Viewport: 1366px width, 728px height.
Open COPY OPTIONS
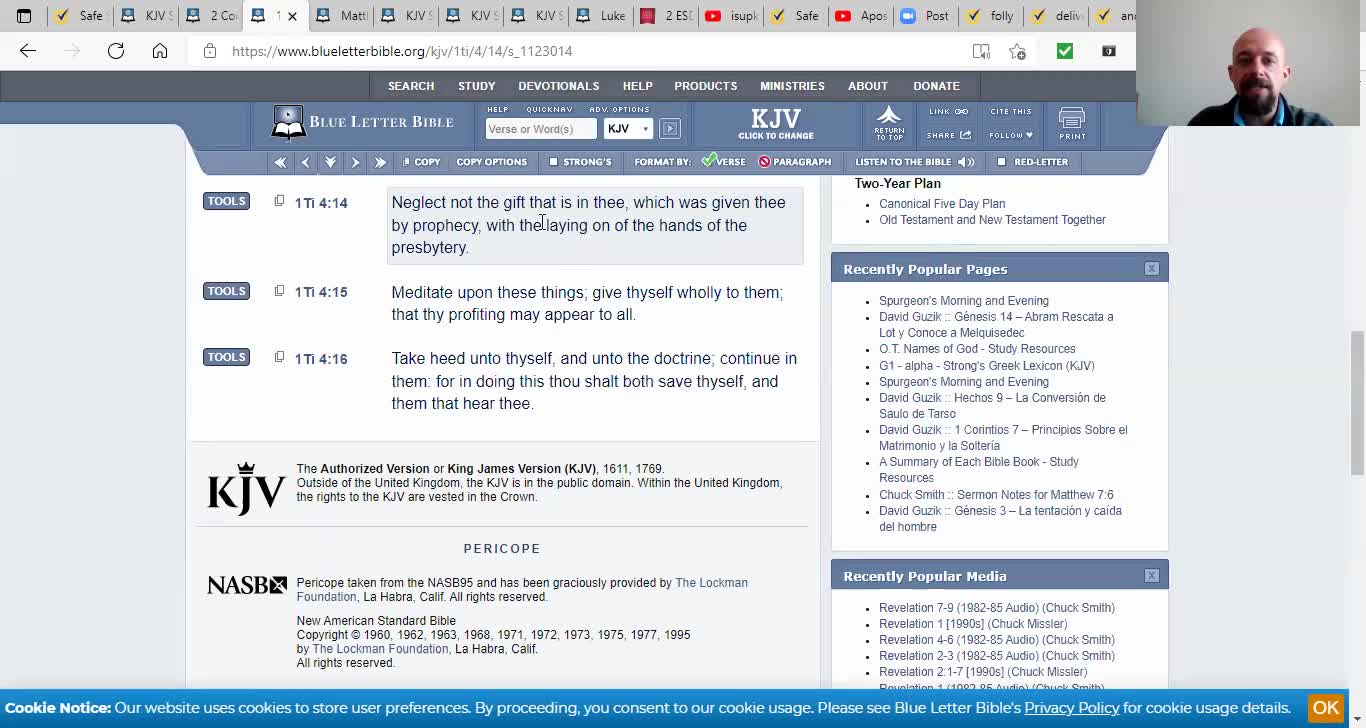click(491, 162)
